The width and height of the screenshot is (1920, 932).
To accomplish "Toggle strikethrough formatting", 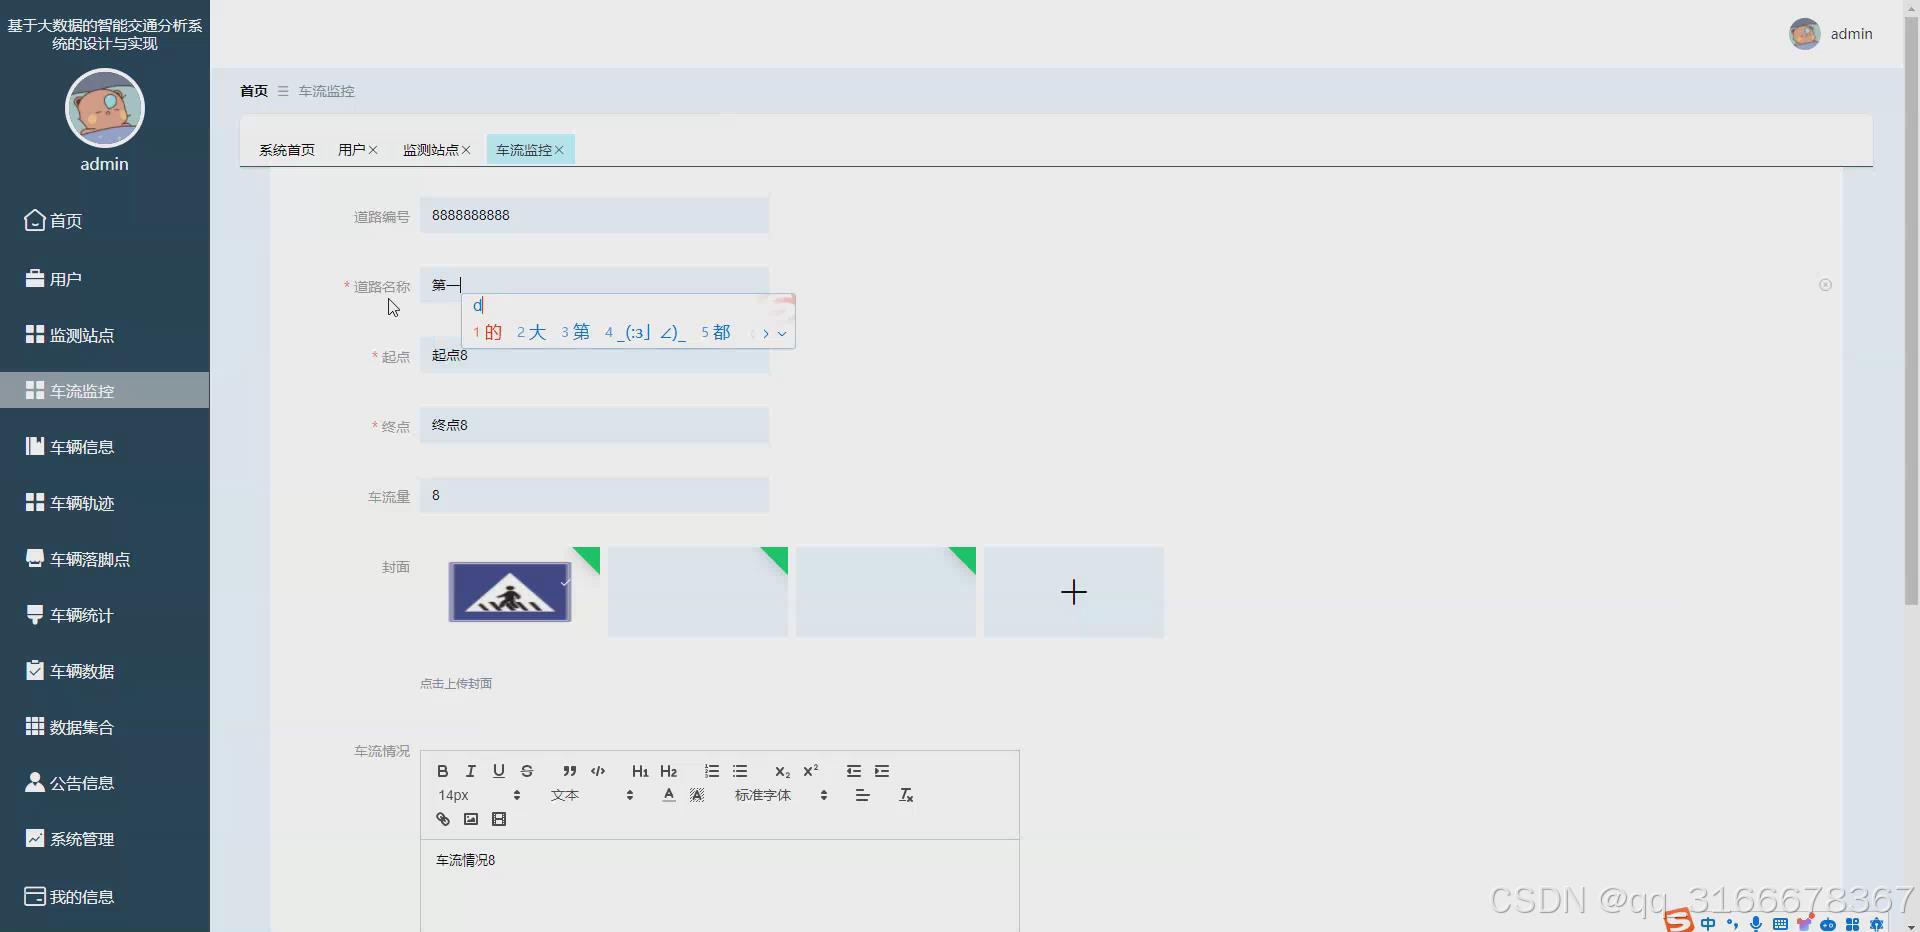I will click(527, 771).
